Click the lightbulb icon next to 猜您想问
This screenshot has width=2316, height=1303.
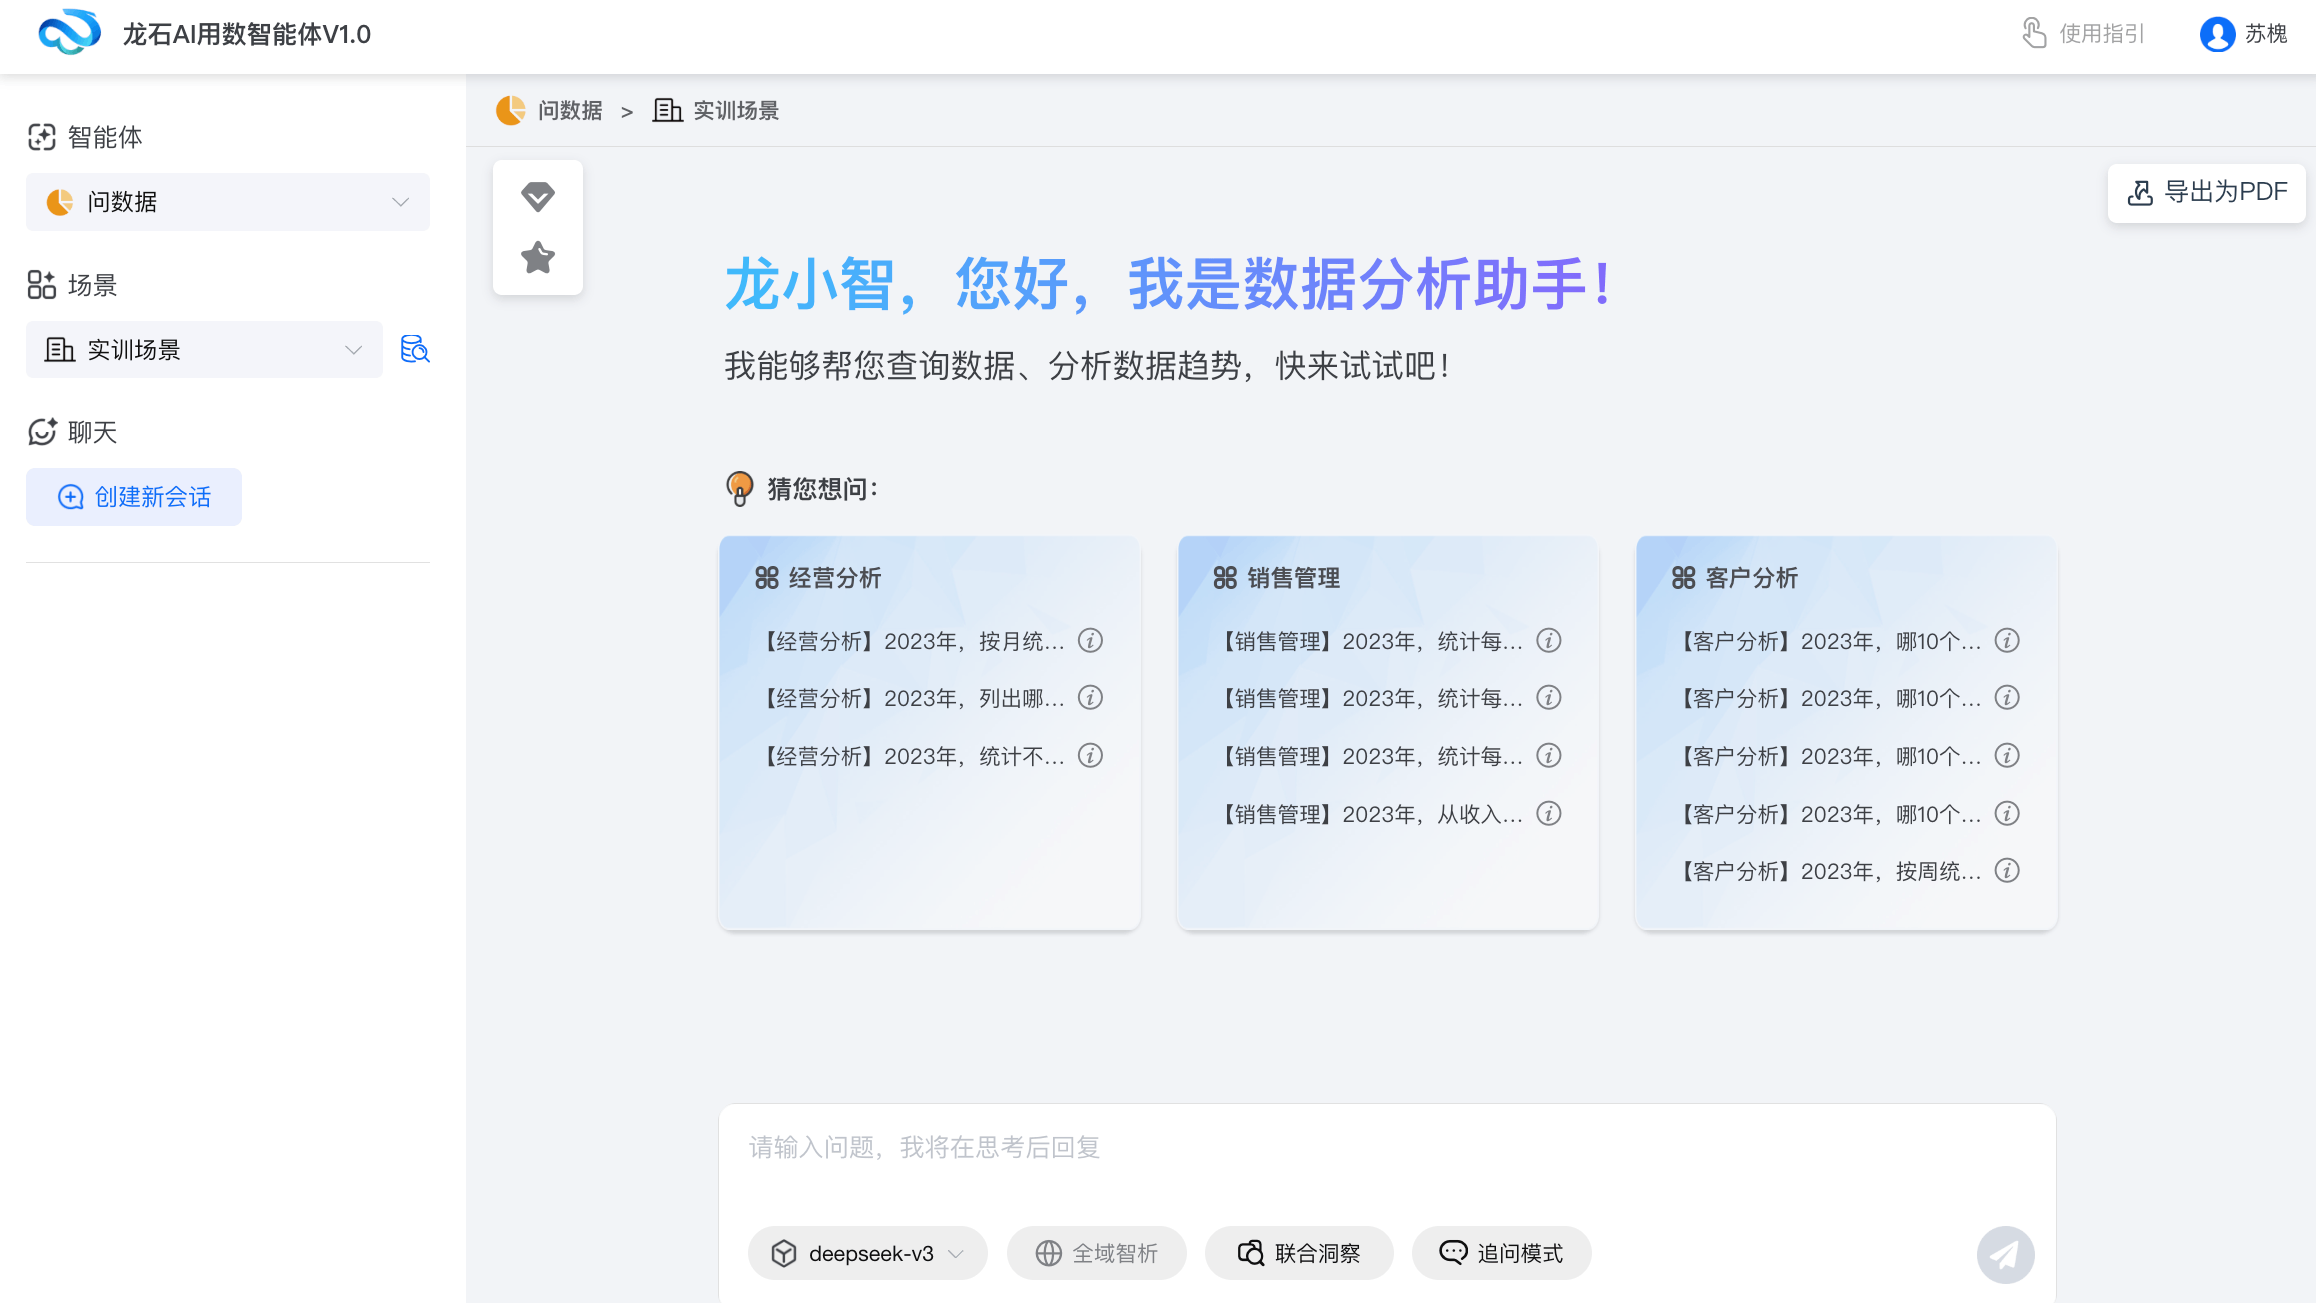[x=739, y=489]
